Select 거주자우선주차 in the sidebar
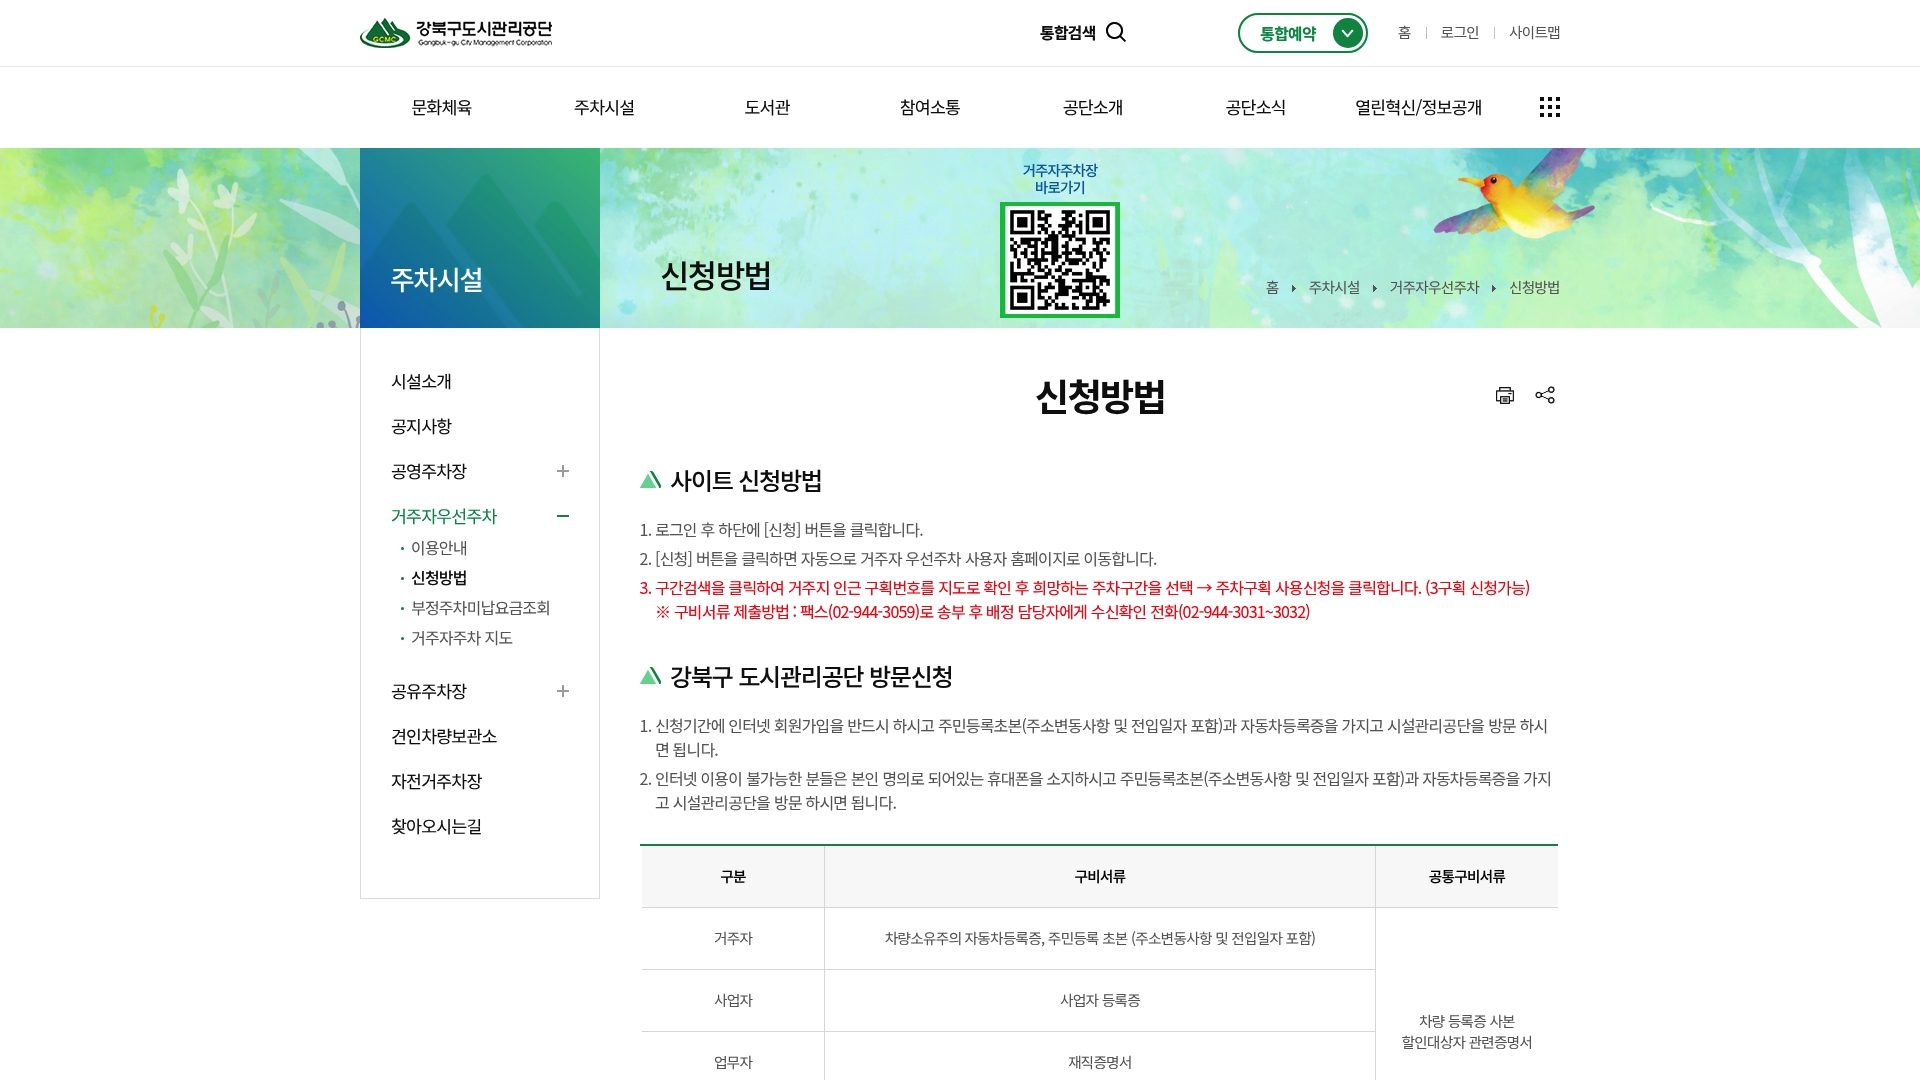 [444, 516]
